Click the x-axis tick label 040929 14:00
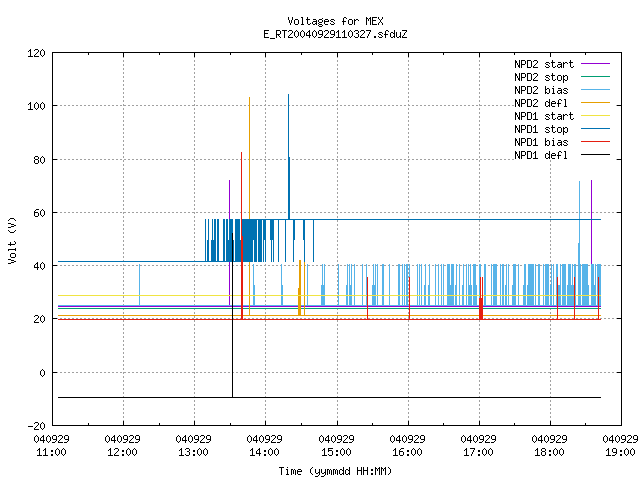Viewport: 640px width, 480px height. (264, 446)
